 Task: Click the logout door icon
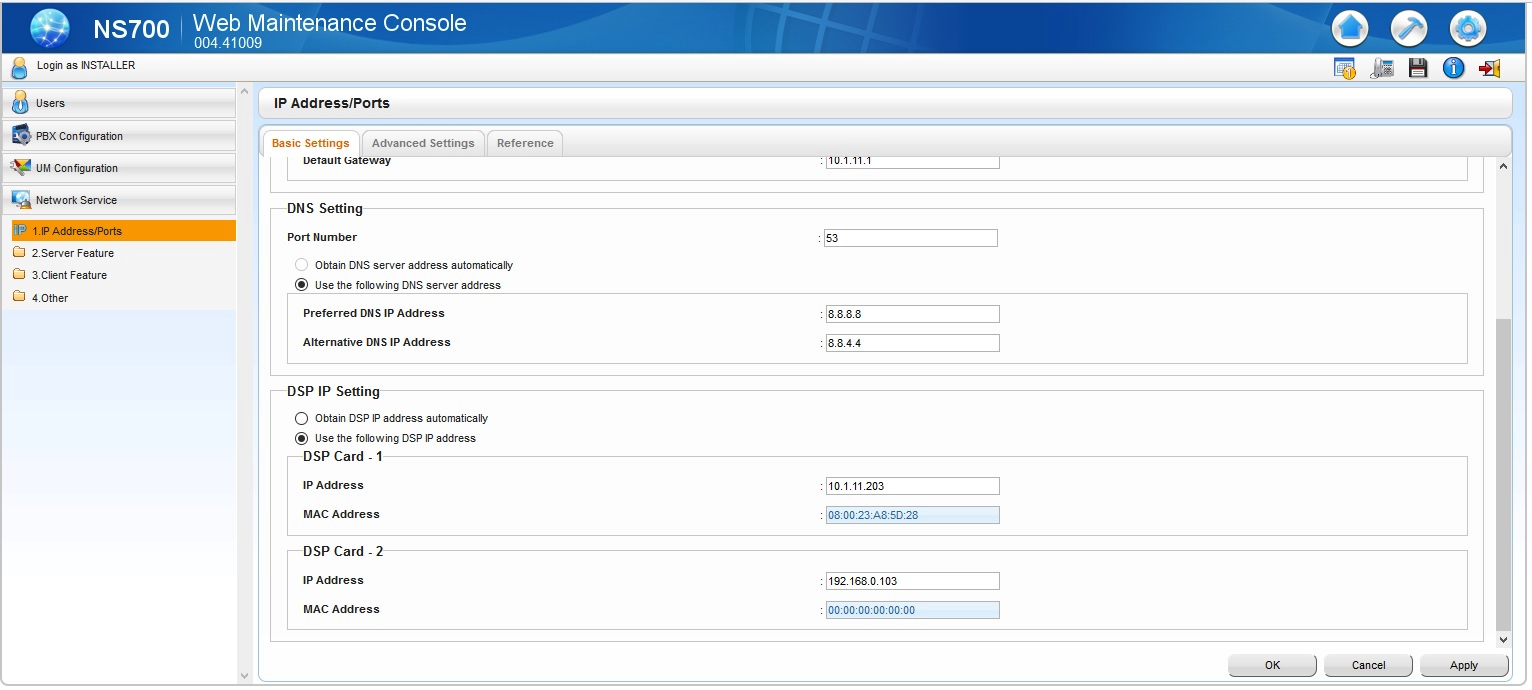pyautogui.click(x=1490, y=68)
